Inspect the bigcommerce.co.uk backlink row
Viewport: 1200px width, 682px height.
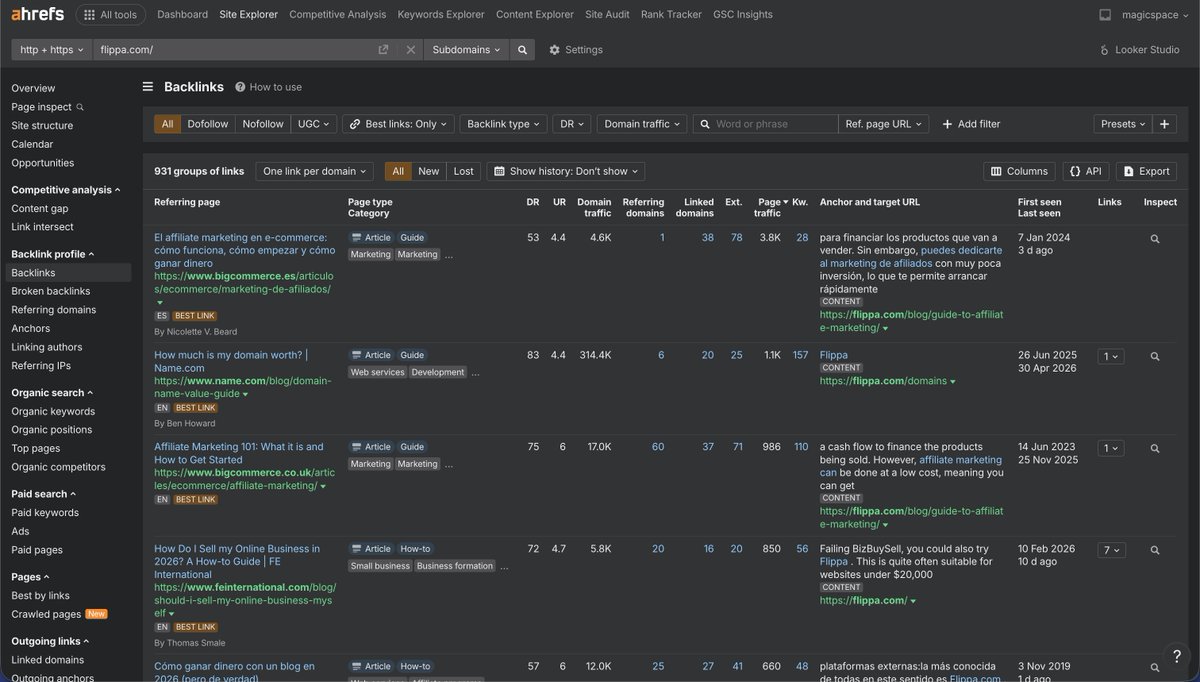(x=1155, y=448)
